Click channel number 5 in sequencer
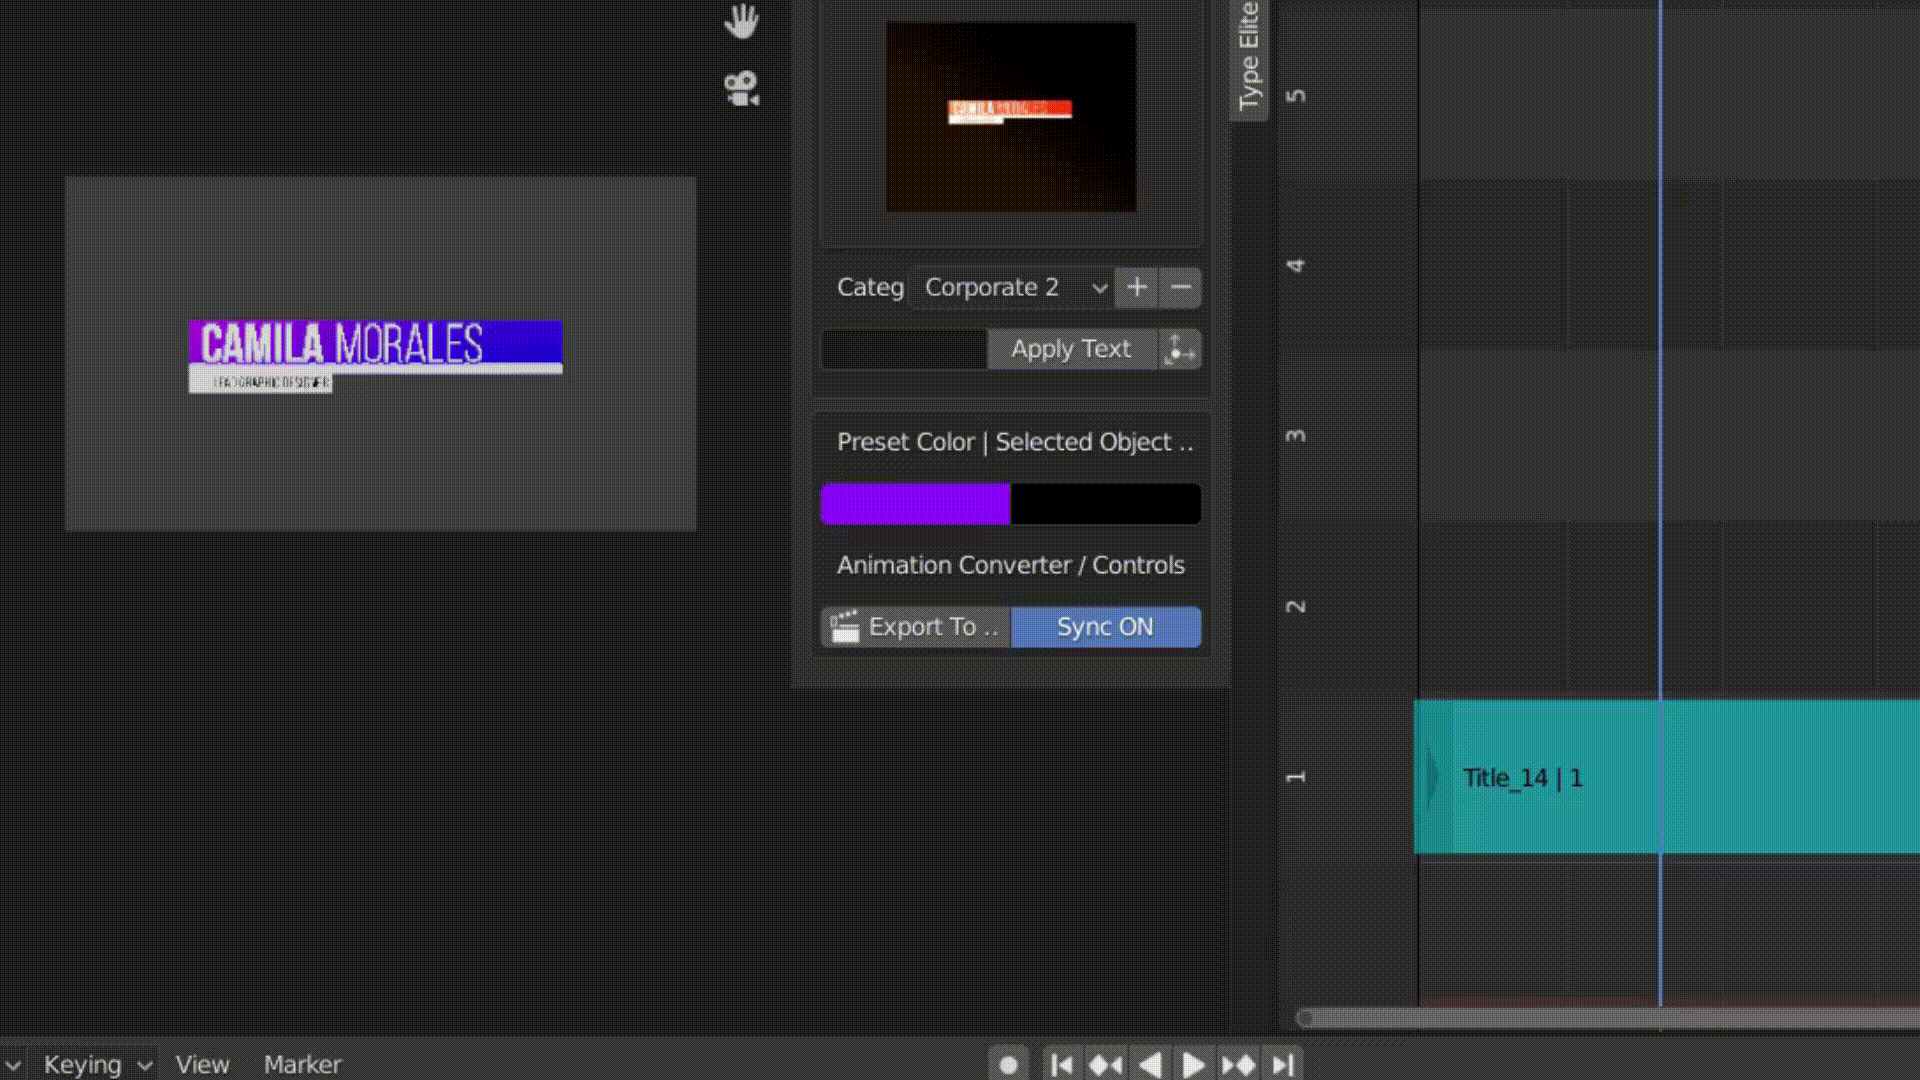The height and width of the screenshot is (1080, 1920). point(1296,96)
